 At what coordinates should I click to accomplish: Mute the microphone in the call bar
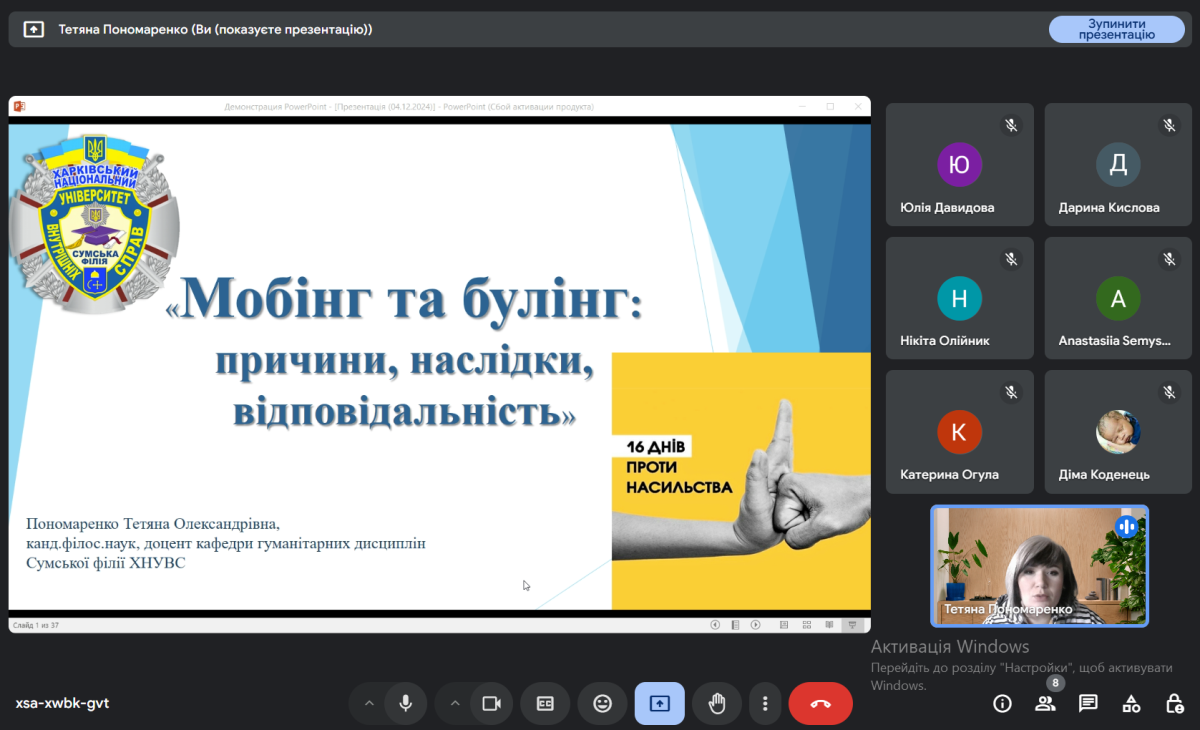tap(406, 703)
